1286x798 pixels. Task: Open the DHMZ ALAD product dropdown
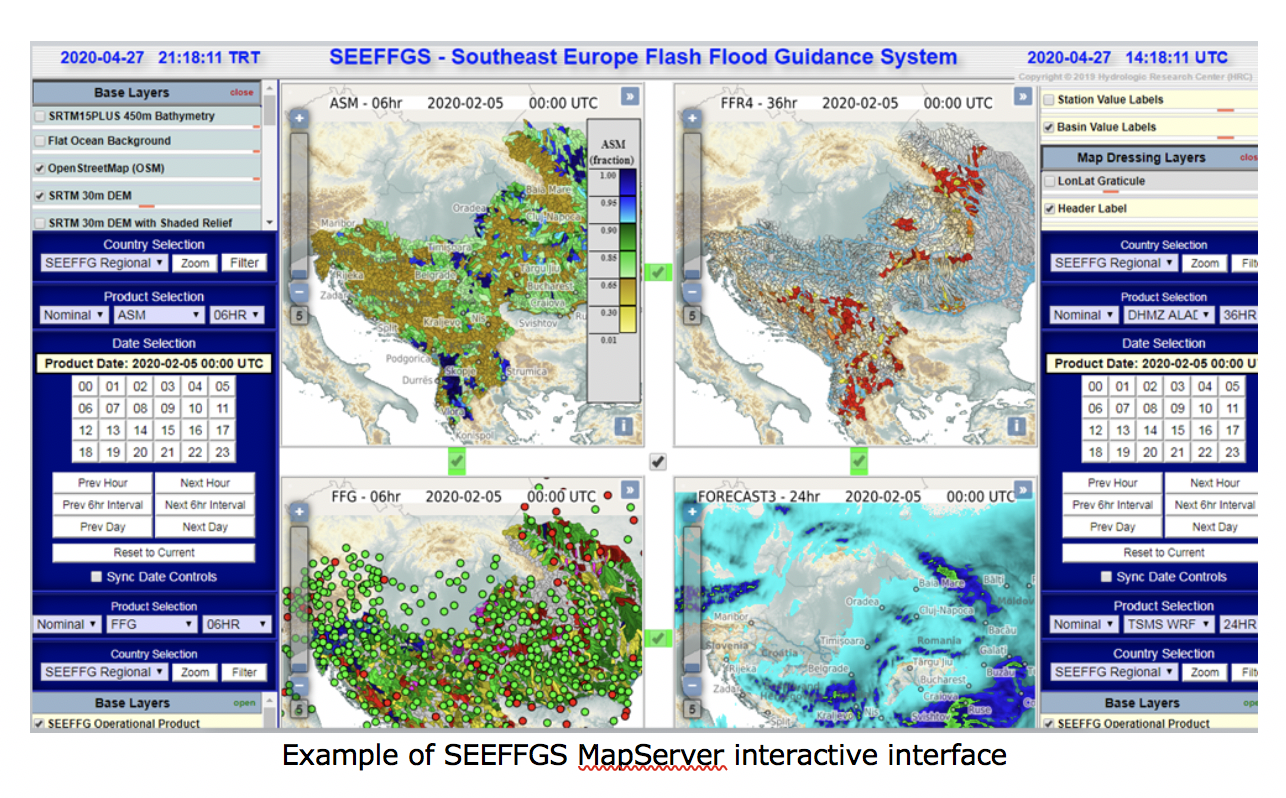pos(1170,314)
